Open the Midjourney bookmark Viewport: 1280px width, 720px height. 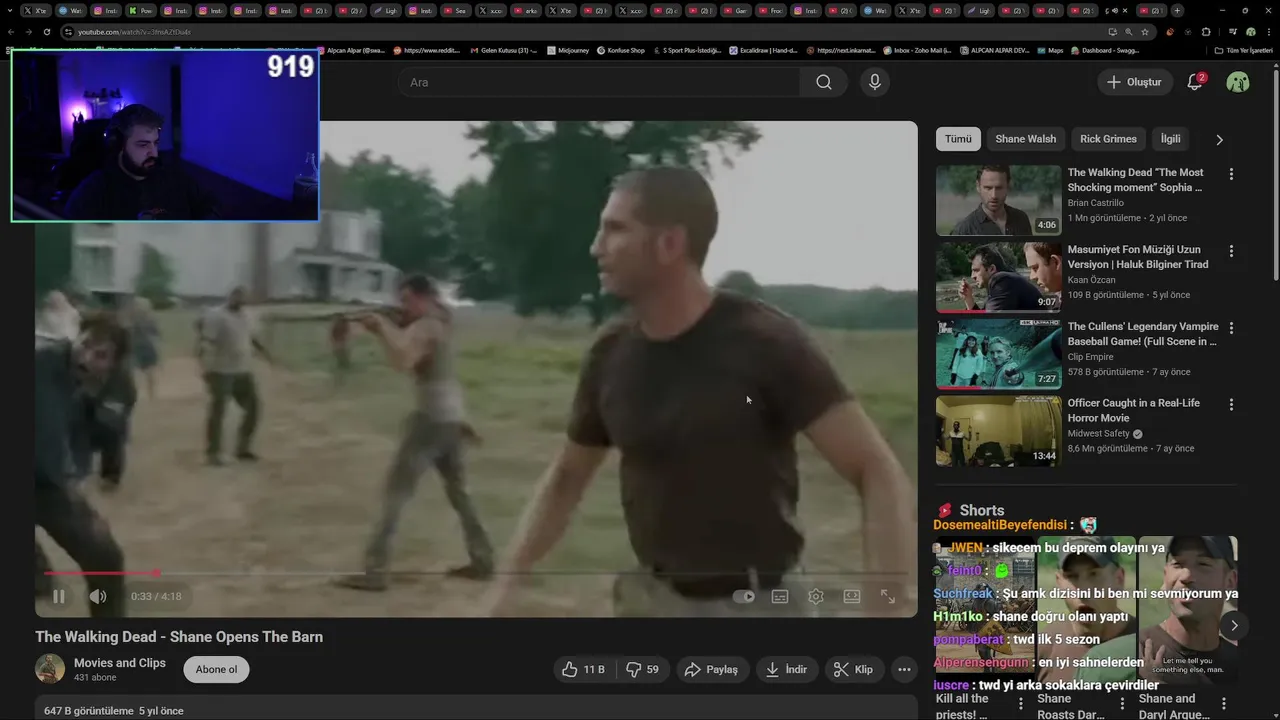567,50
